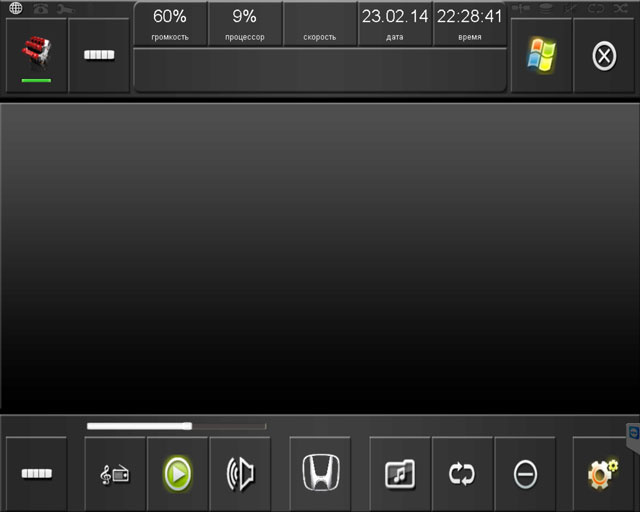Open the speaker sound settings icon

point(240,474)
